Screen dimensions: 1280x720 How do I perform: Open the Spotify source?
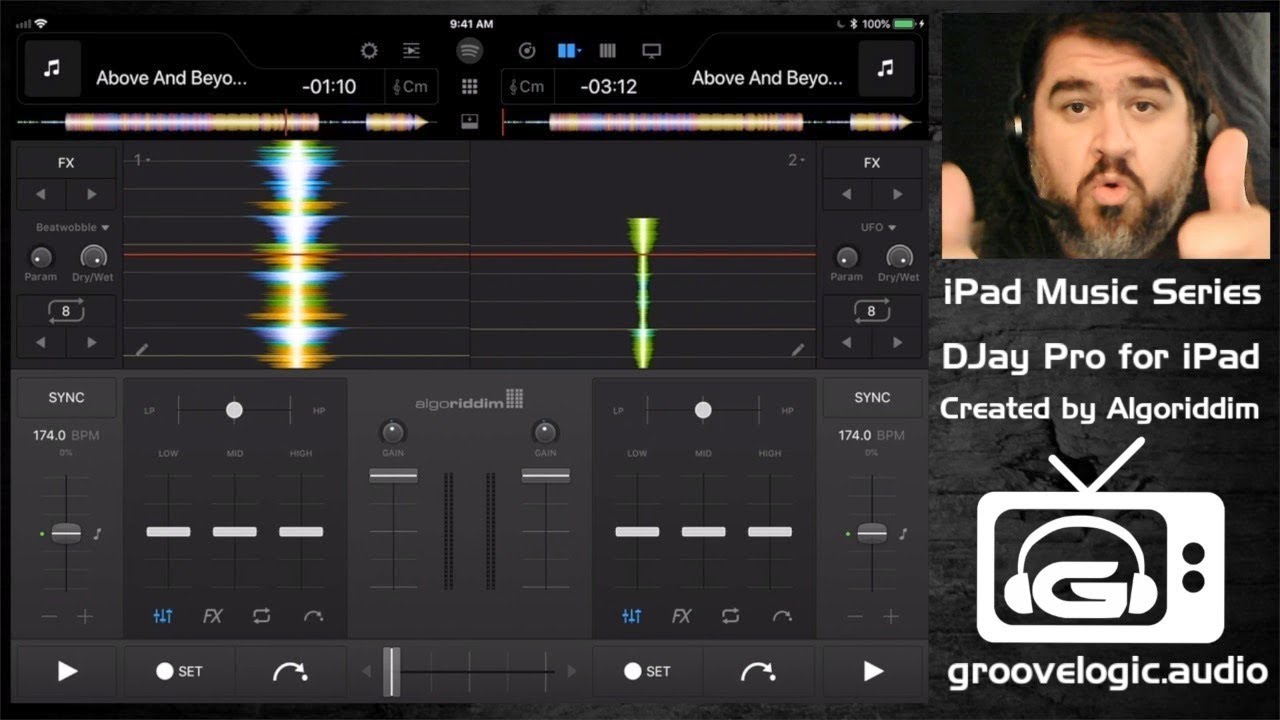(x=469, y=51)
